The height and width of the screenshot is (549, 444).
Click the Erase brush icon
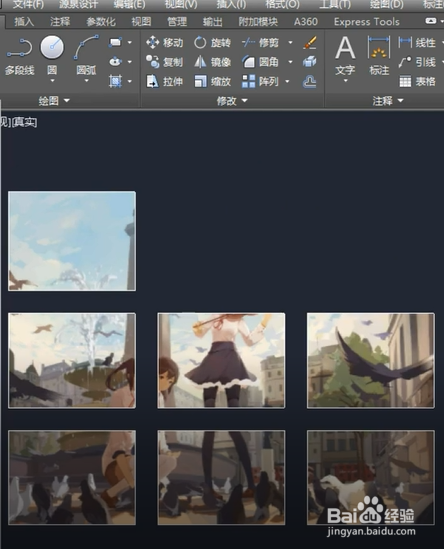[310, 42]
